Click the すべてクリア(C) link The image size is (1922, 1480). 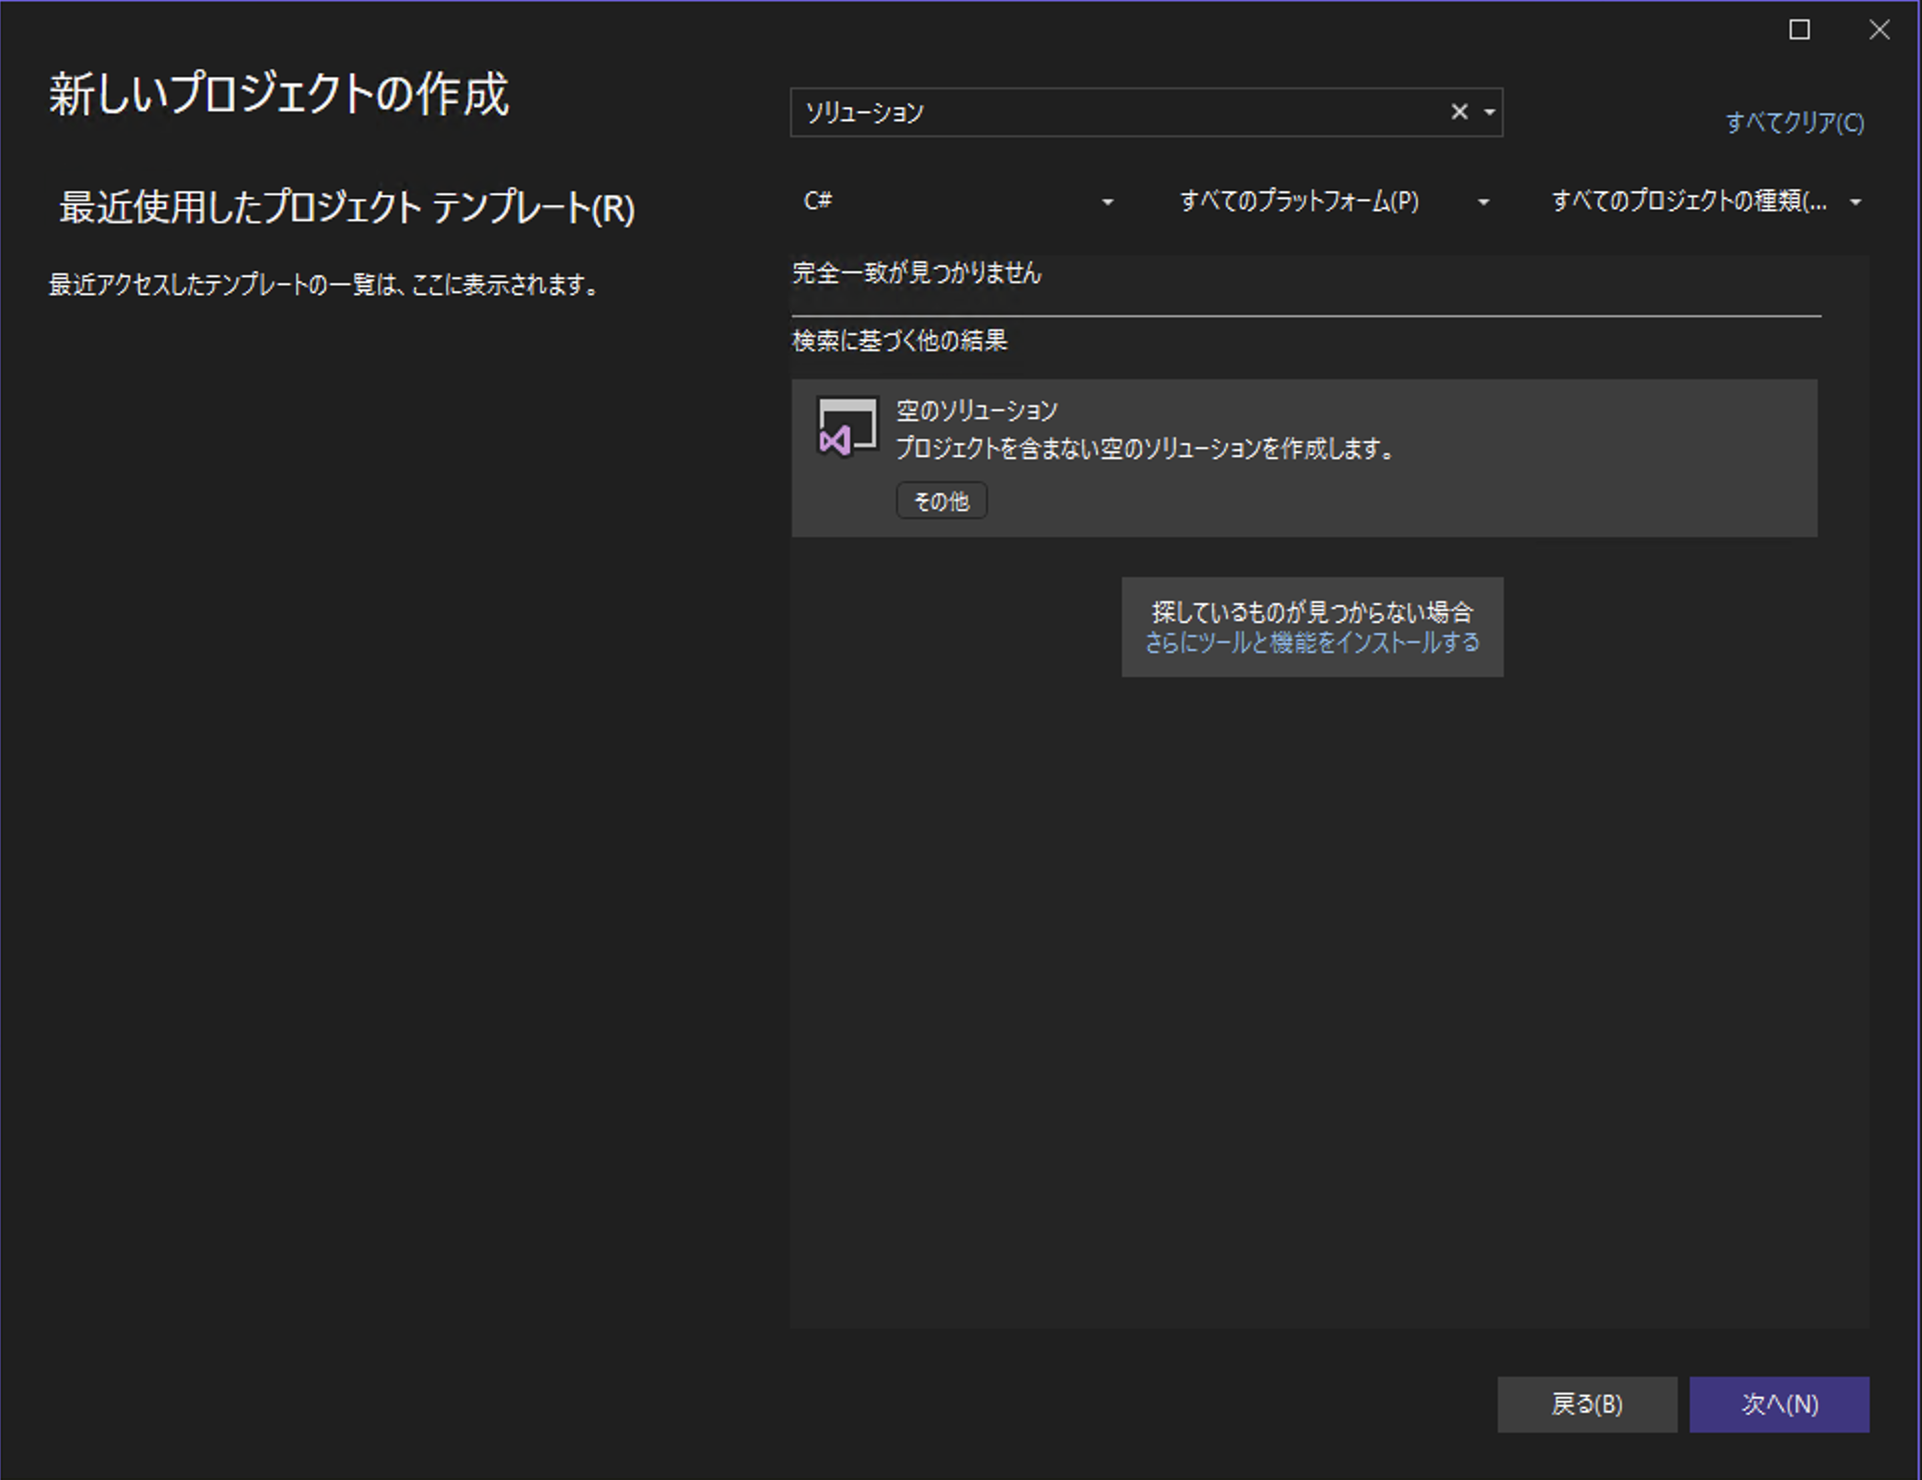(1794, 123)
